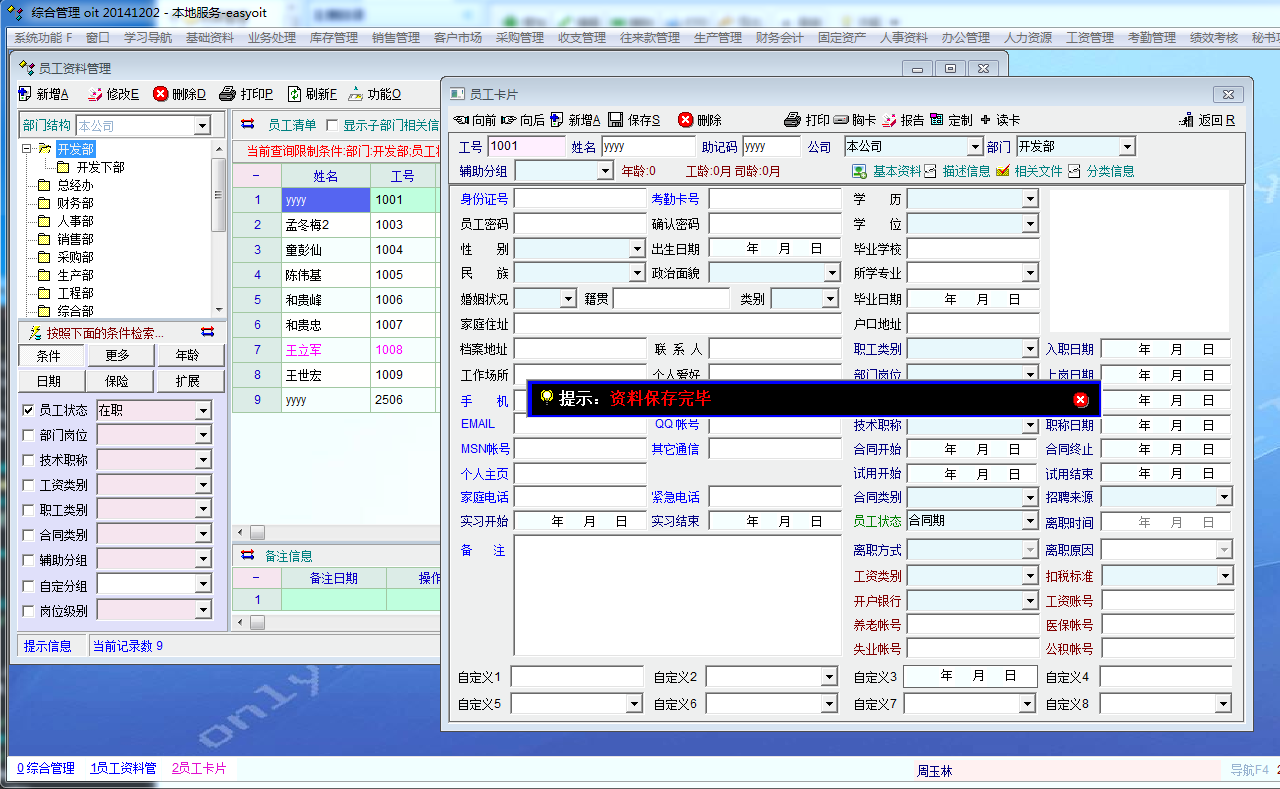The height and width of the screenshot is (789, 1280).
Task: Click the 刷新 refresh icon in employee management
Action: tap(295, 94)
